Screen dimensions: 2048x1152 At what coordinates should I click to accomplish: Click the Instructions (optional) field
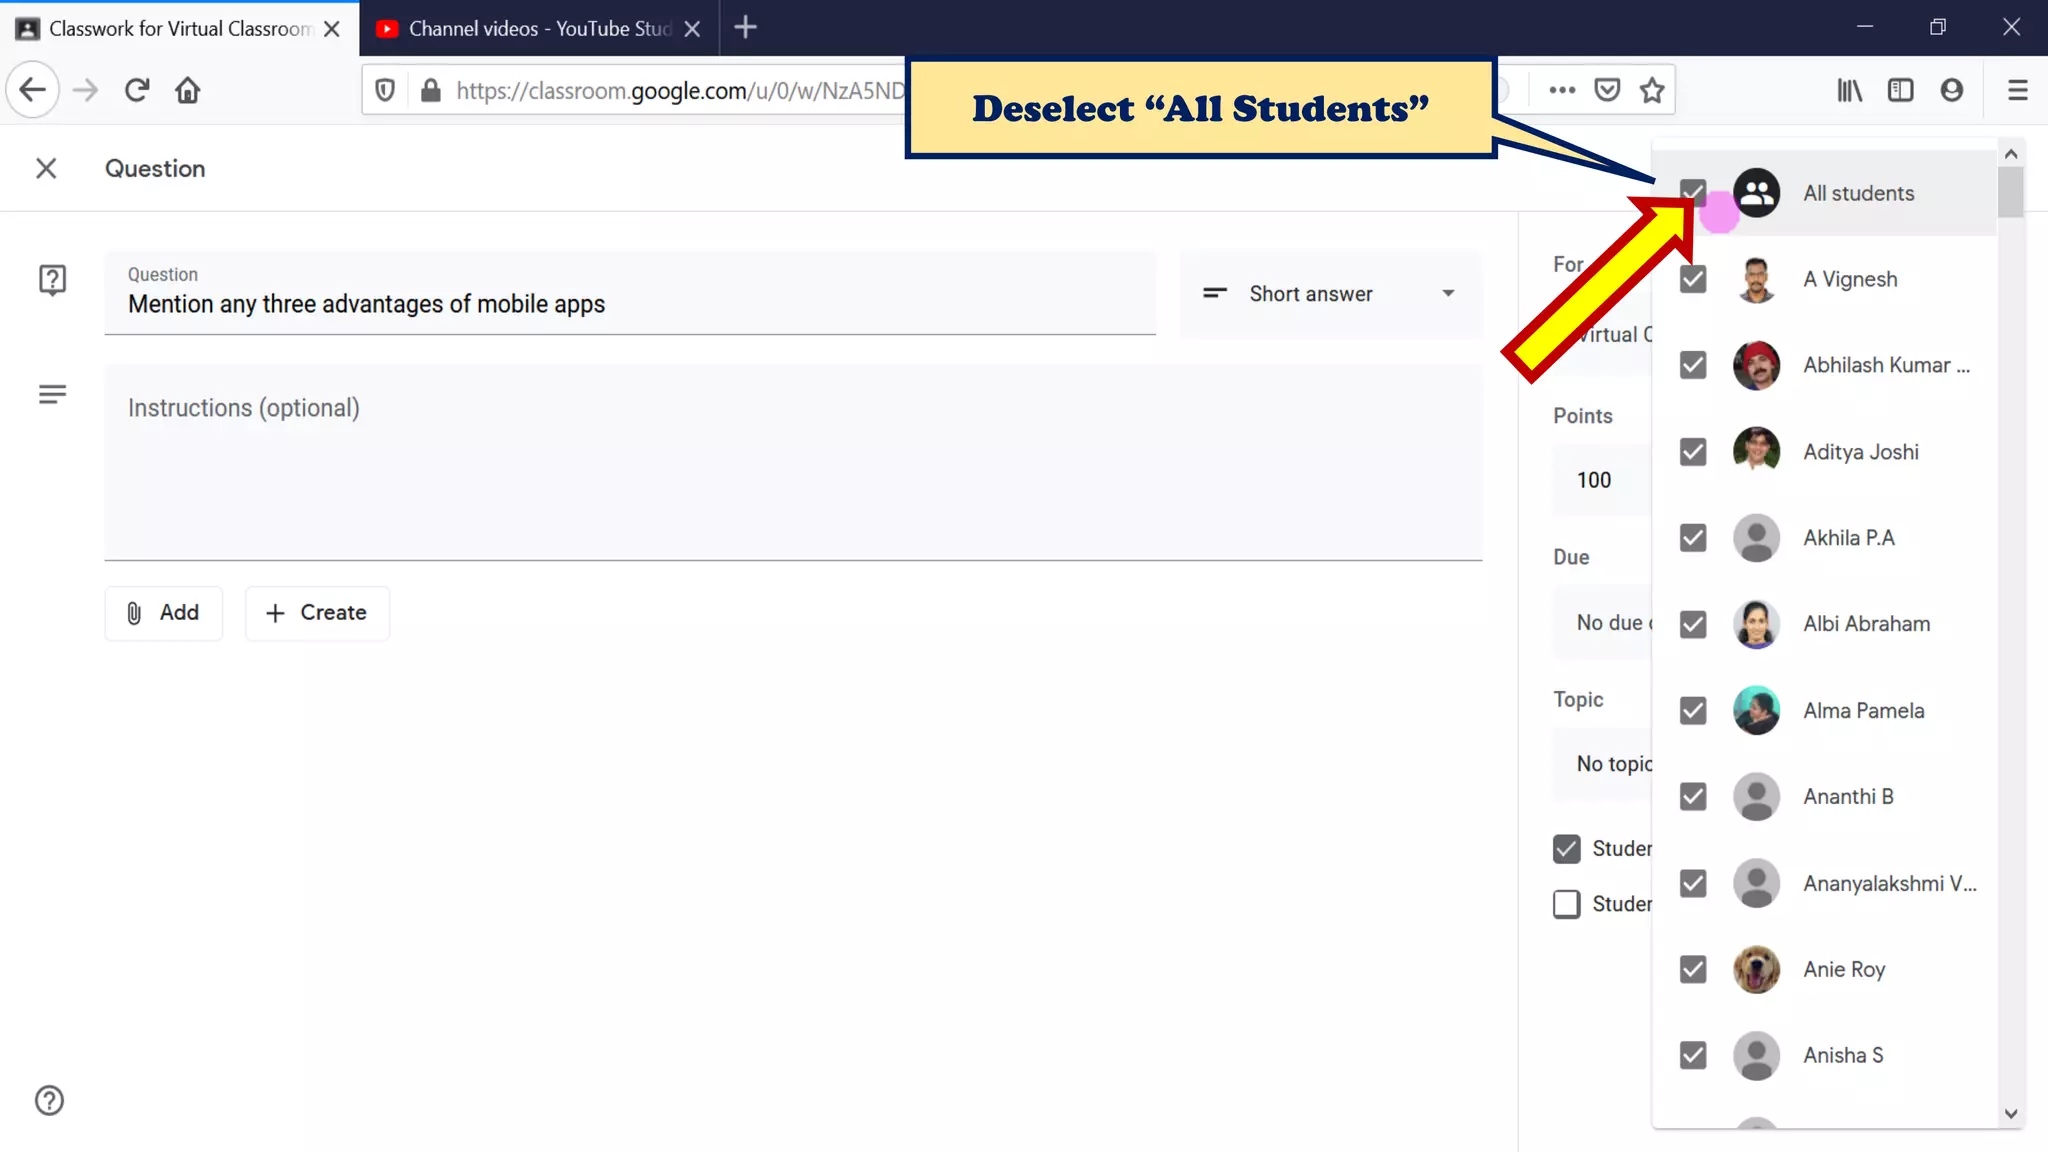[x=793, y=462]
